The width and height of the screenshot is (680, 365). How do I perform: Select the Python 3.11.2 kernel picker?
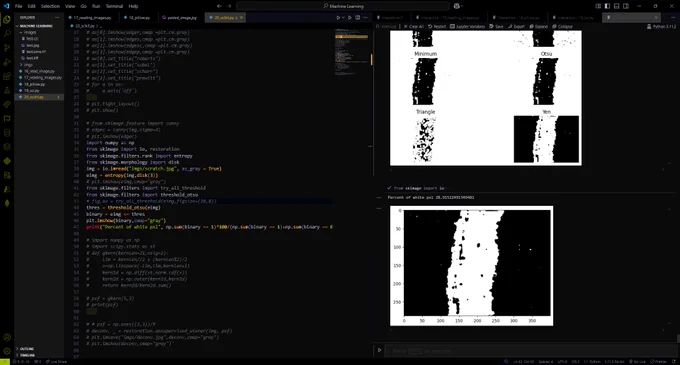click(x=661, y=26)
